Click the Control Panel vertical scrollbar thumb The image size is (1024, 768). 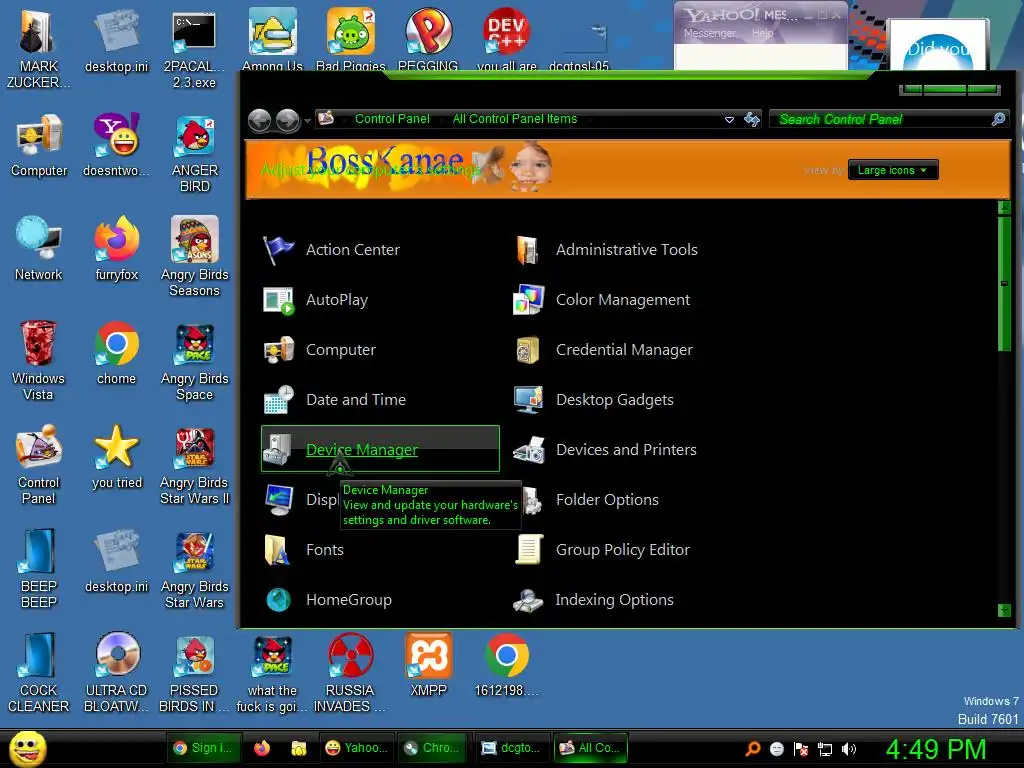click(1004, 283)
